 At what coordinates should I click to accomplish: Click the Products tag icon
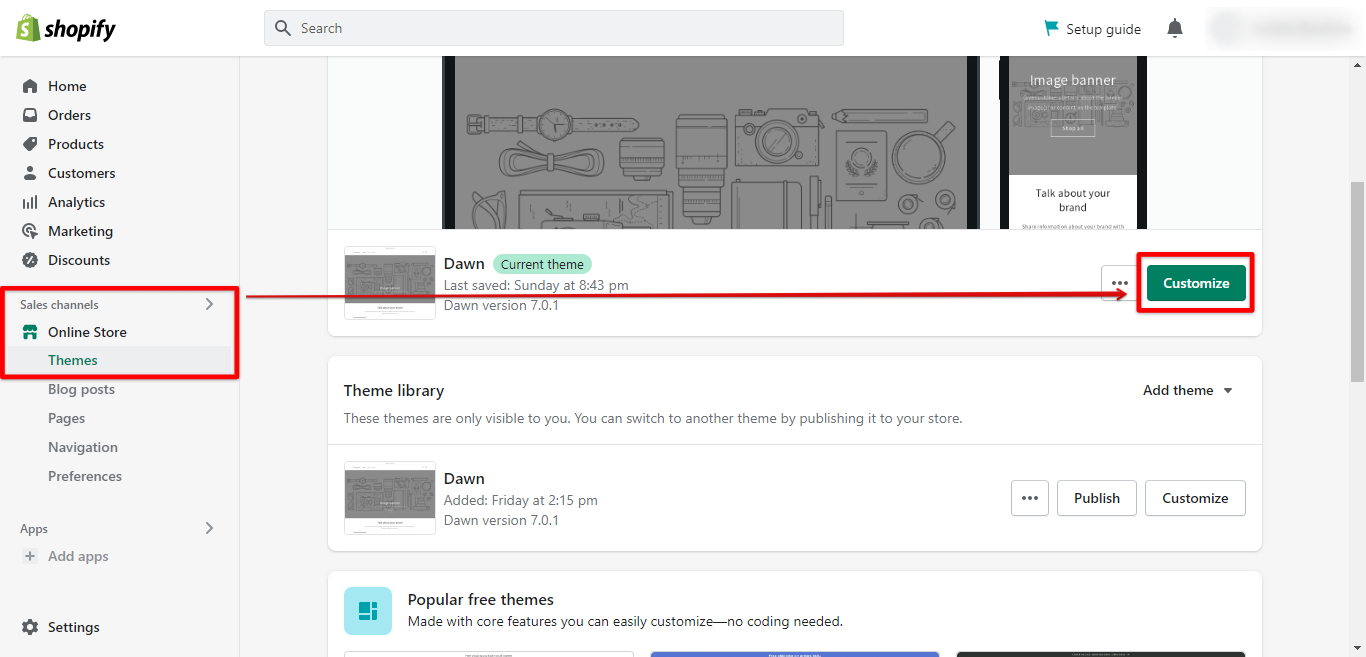[30, 144]
